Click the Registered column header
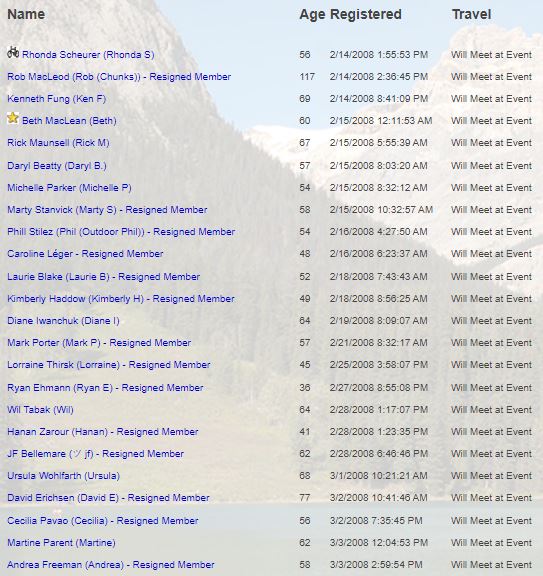This screenshot has width=543, height=576. 366,14
